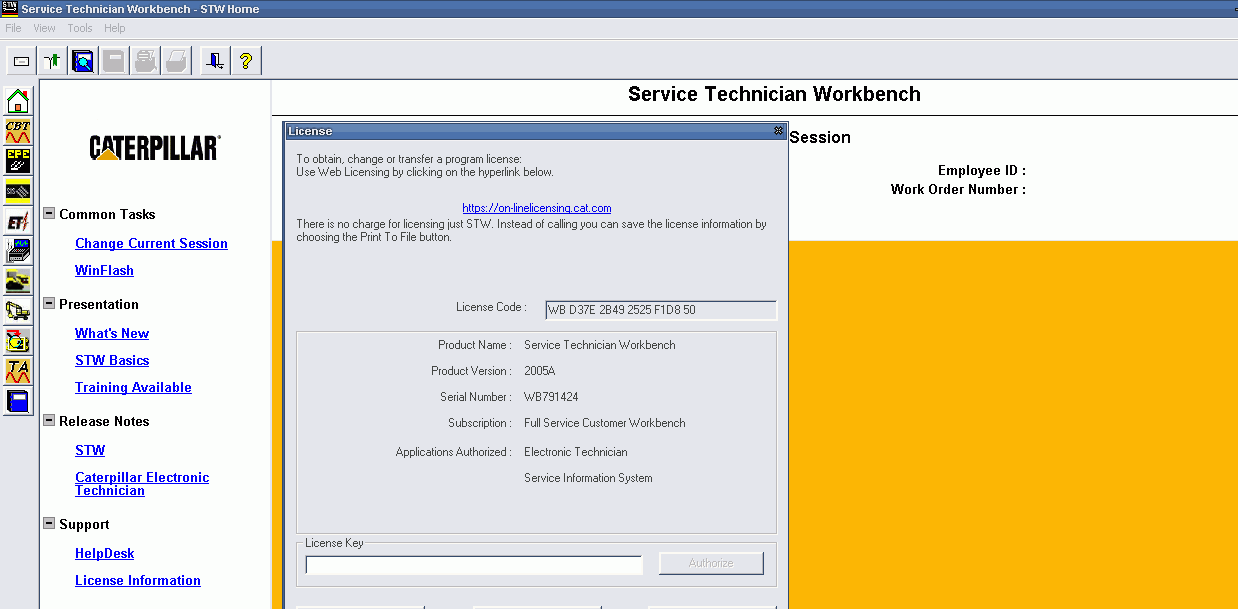Screen dimensions: 1238x609
Task: Click the blue exit arrow toolbar icon
Action: click(x=214, y=61)
